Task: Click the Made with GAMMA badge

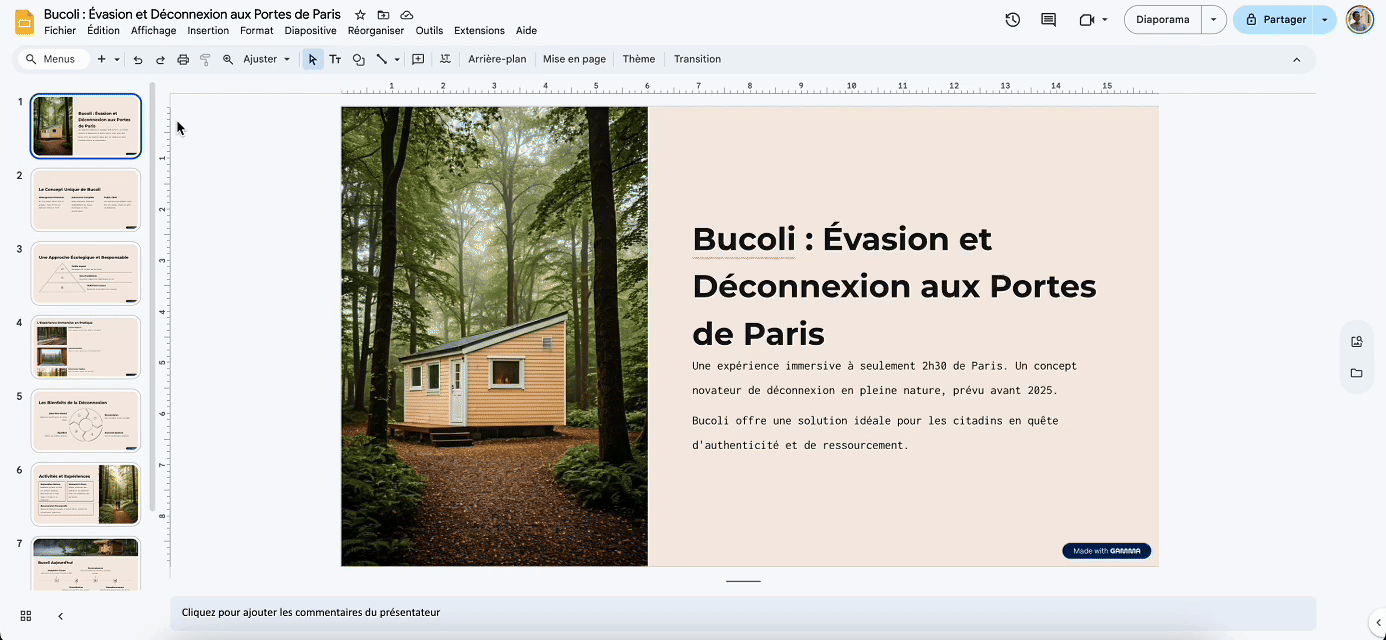Action: coord(1106,551)
